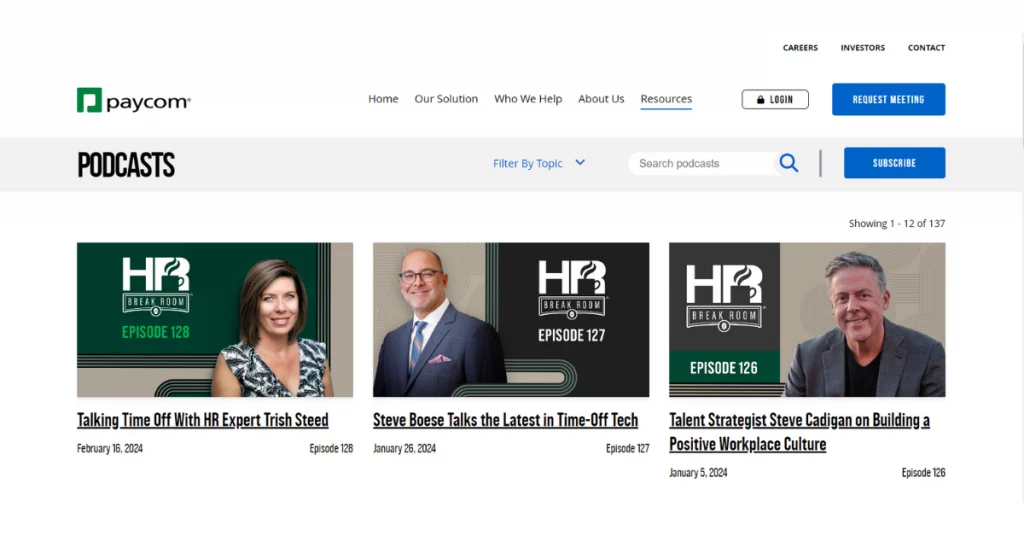Click the Request Meeting button
1024x536 pixels.
pos(888,99)
